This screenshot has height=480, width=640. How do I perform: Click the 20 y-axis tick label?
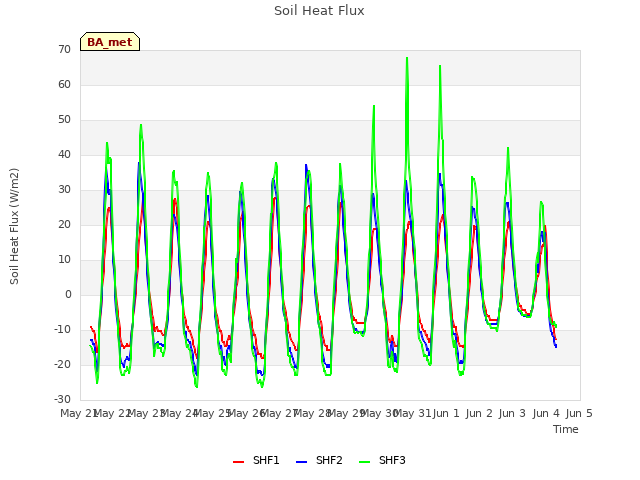[x=64, y=224]
